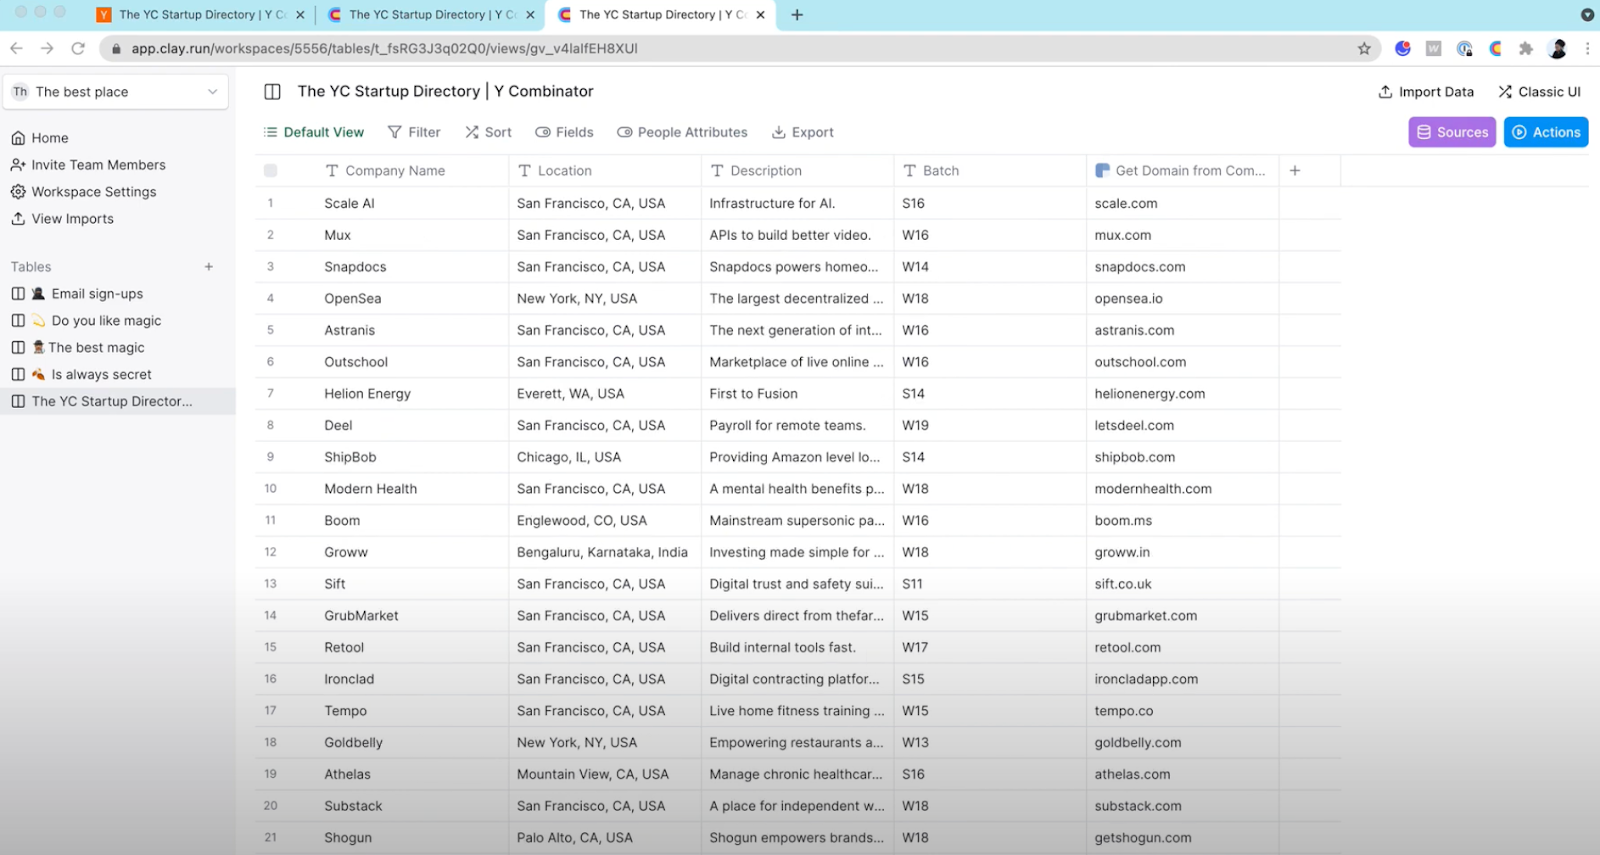Click the blue Actions button

coord(1545,132)
